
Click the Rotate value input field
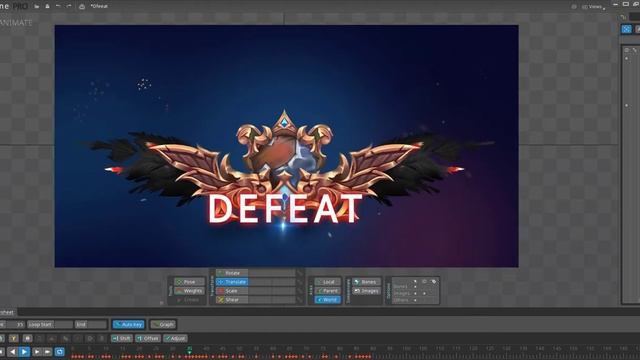click(x=271, y=273)
